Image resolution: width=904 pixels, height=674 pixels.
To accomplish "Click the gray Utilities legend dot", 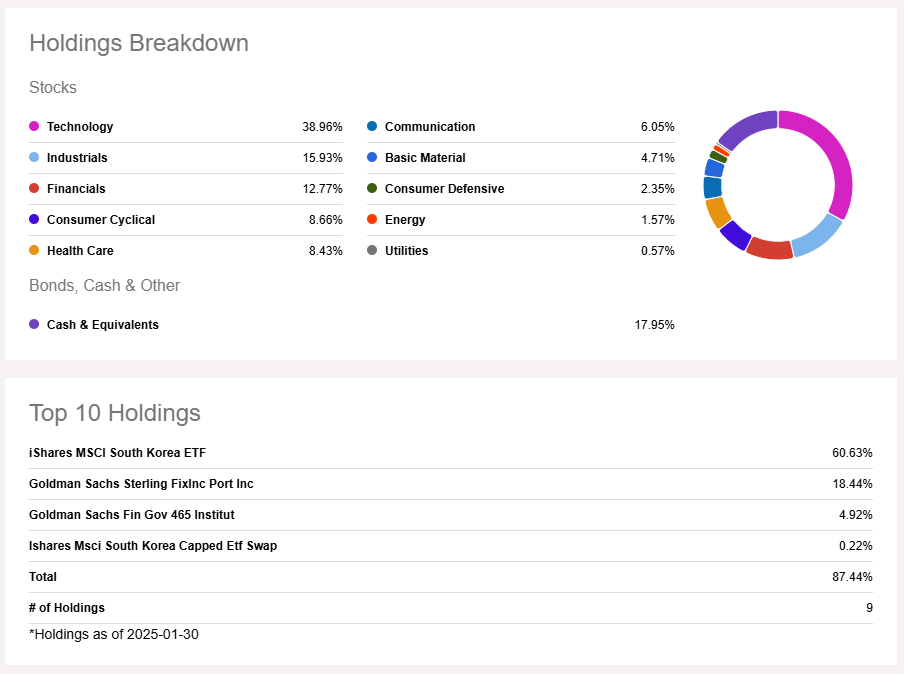I will [x=372, y=251].
